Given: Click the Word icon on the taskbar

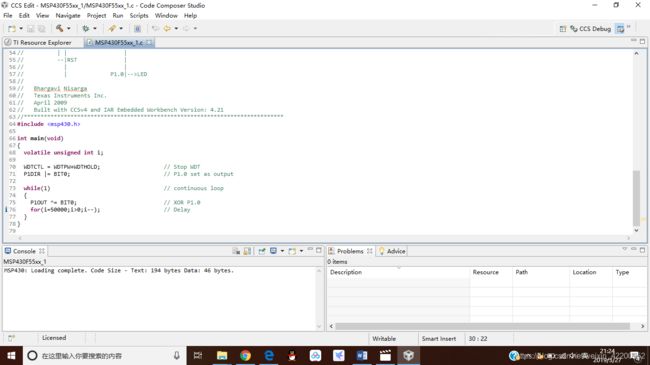Looking at the screenshot, I should coord(362,355).
